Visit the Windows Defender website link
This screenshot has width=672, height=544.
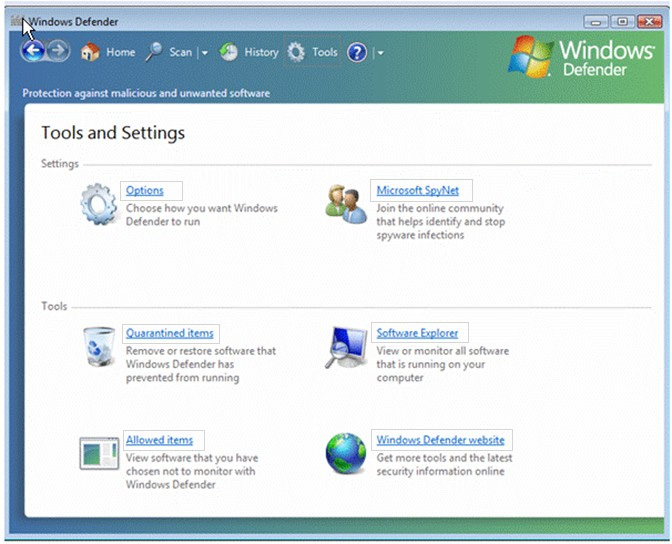click(441, 440)
